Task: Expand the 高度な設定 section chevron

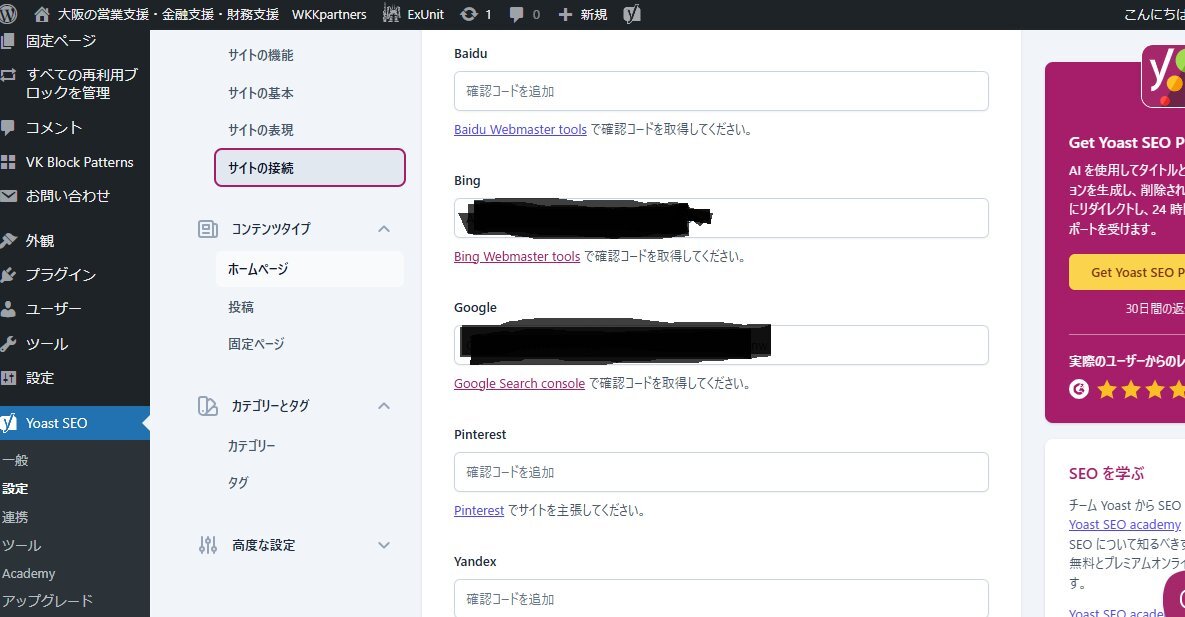Action: 384,545
